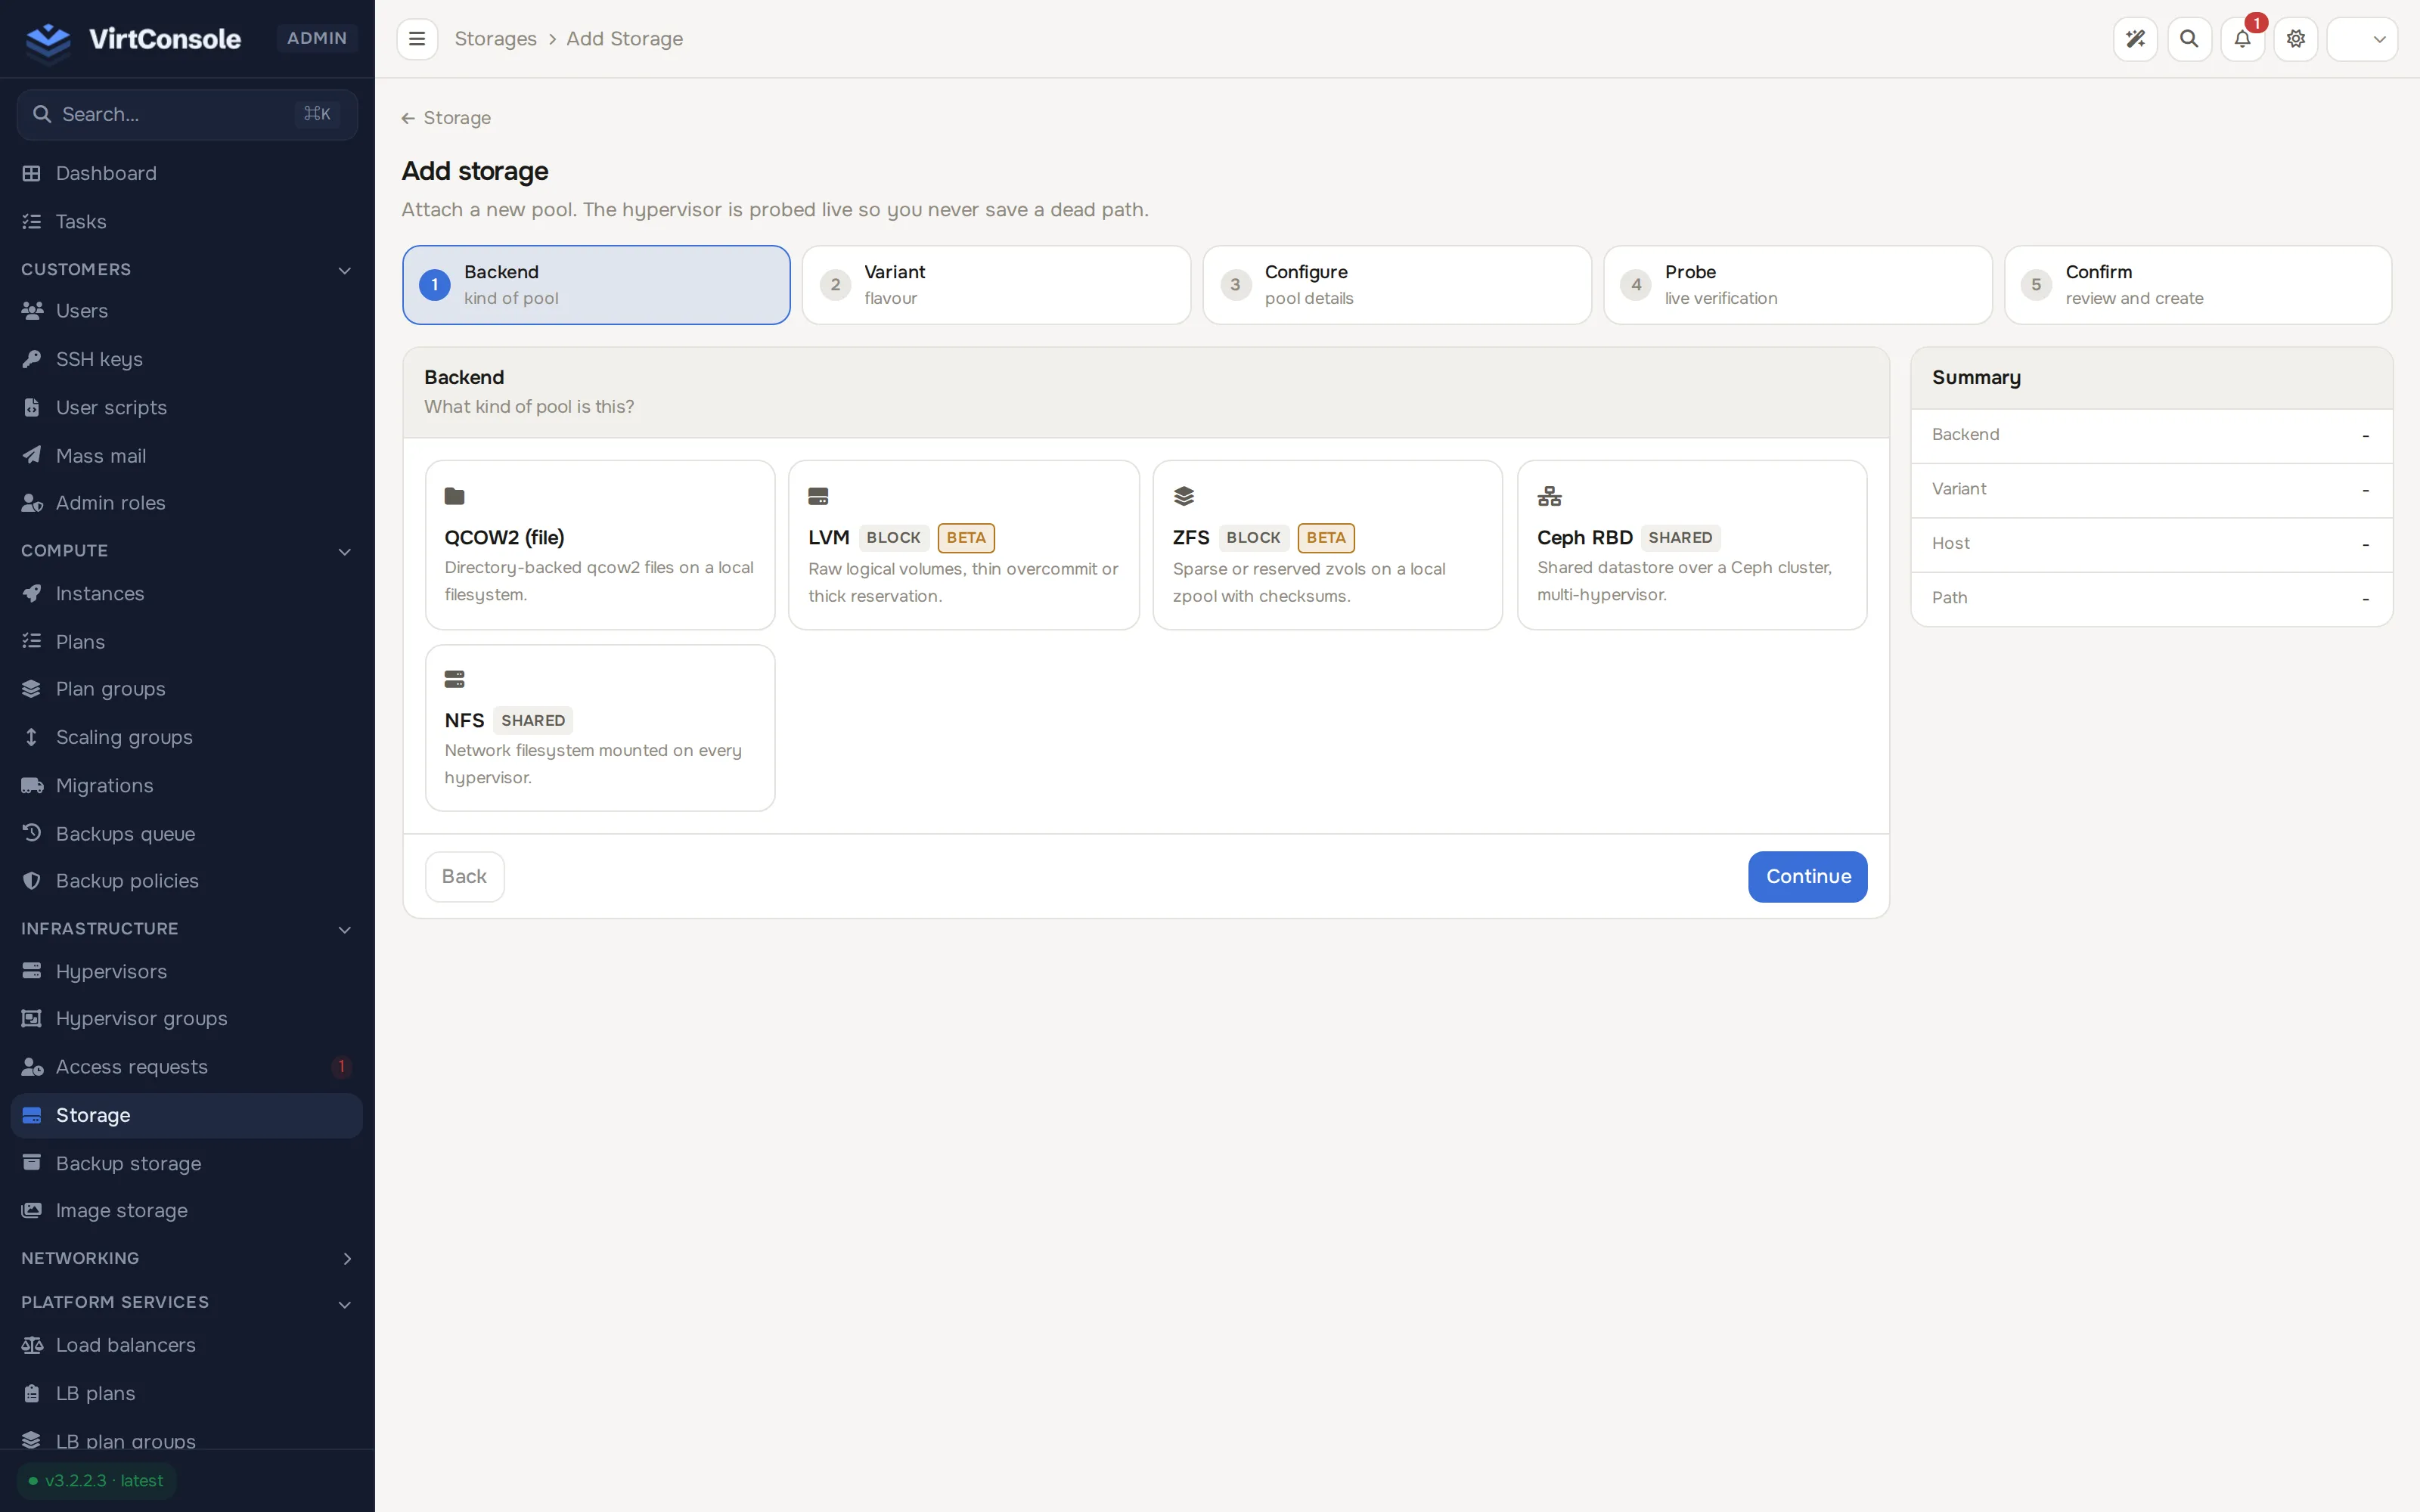Screen dimensions: 2420x1512
Task: Open Access requests with badge
Action: click(187, 1067)
